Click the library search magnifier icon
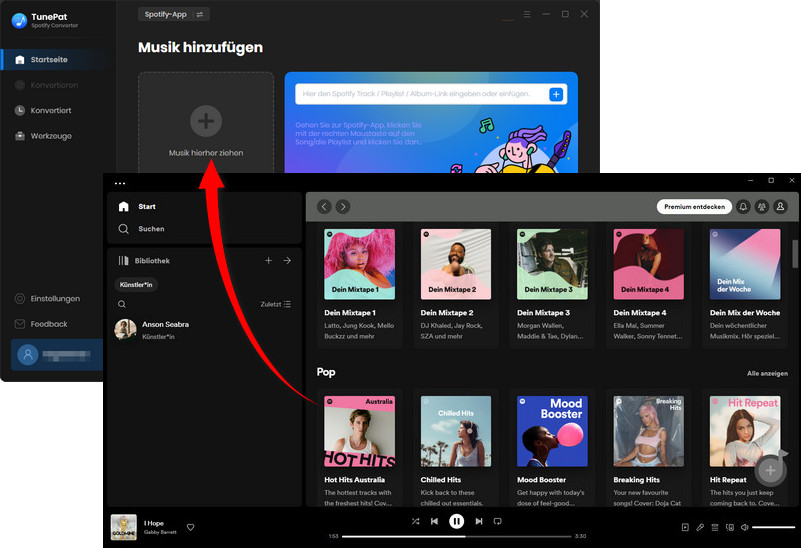Viewport: 801px width, 548px height. (122, 304)
